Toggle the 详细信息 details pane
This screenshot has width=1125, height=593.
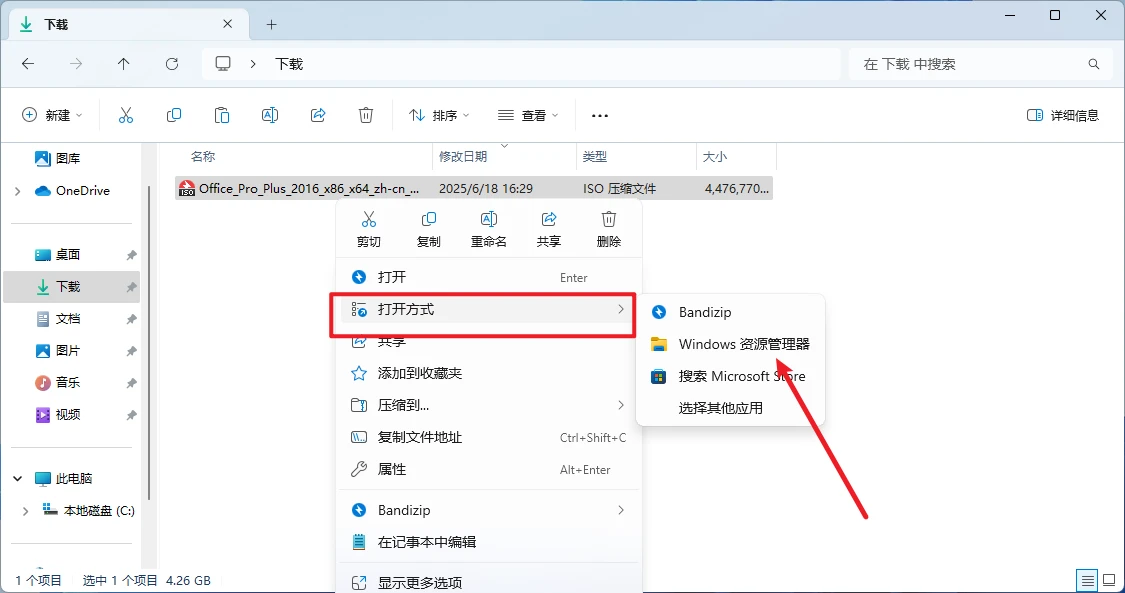click(x=1063, y=115)
